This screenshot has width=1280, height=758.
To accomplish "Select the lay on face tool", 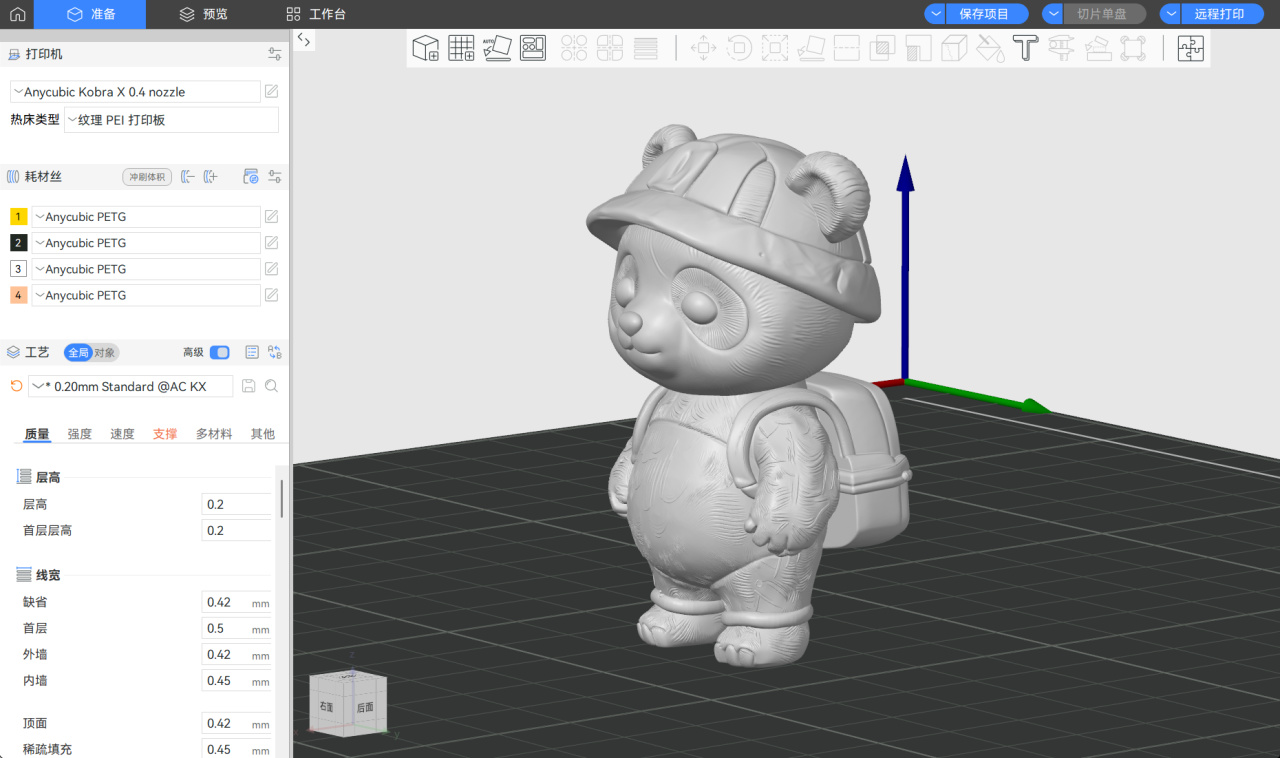I will pyautogui.click(x=811, y=48).
